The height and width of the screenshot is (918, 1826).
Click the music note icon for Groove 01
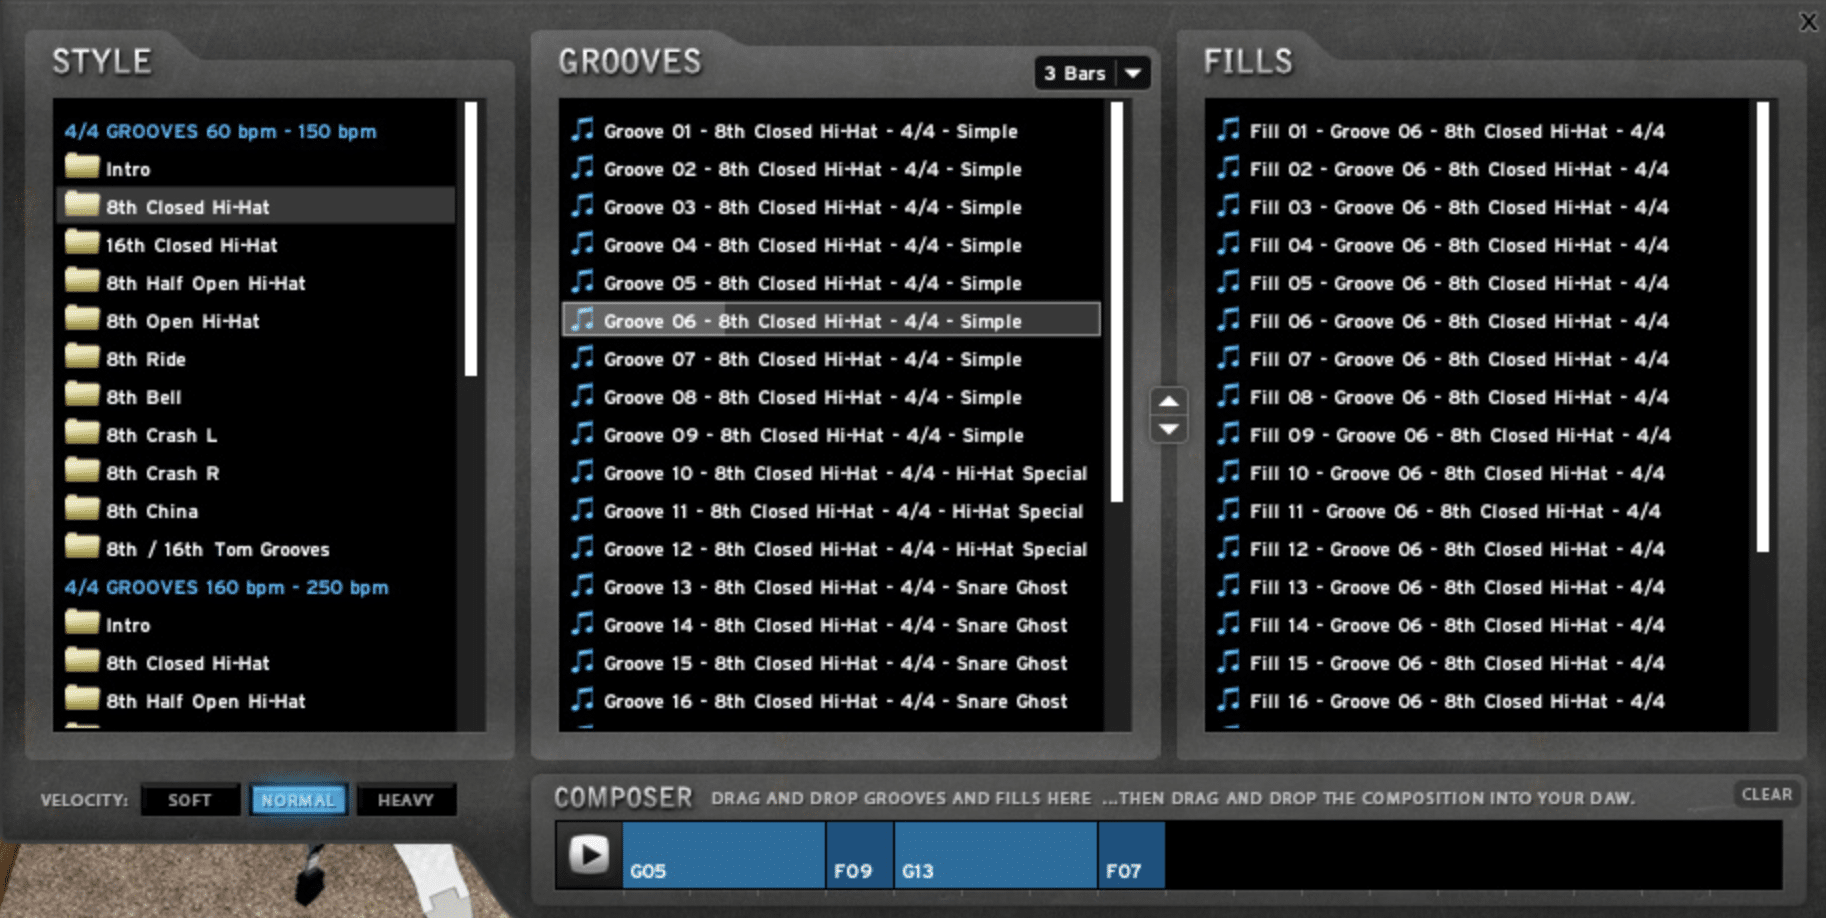pos(582,130)
